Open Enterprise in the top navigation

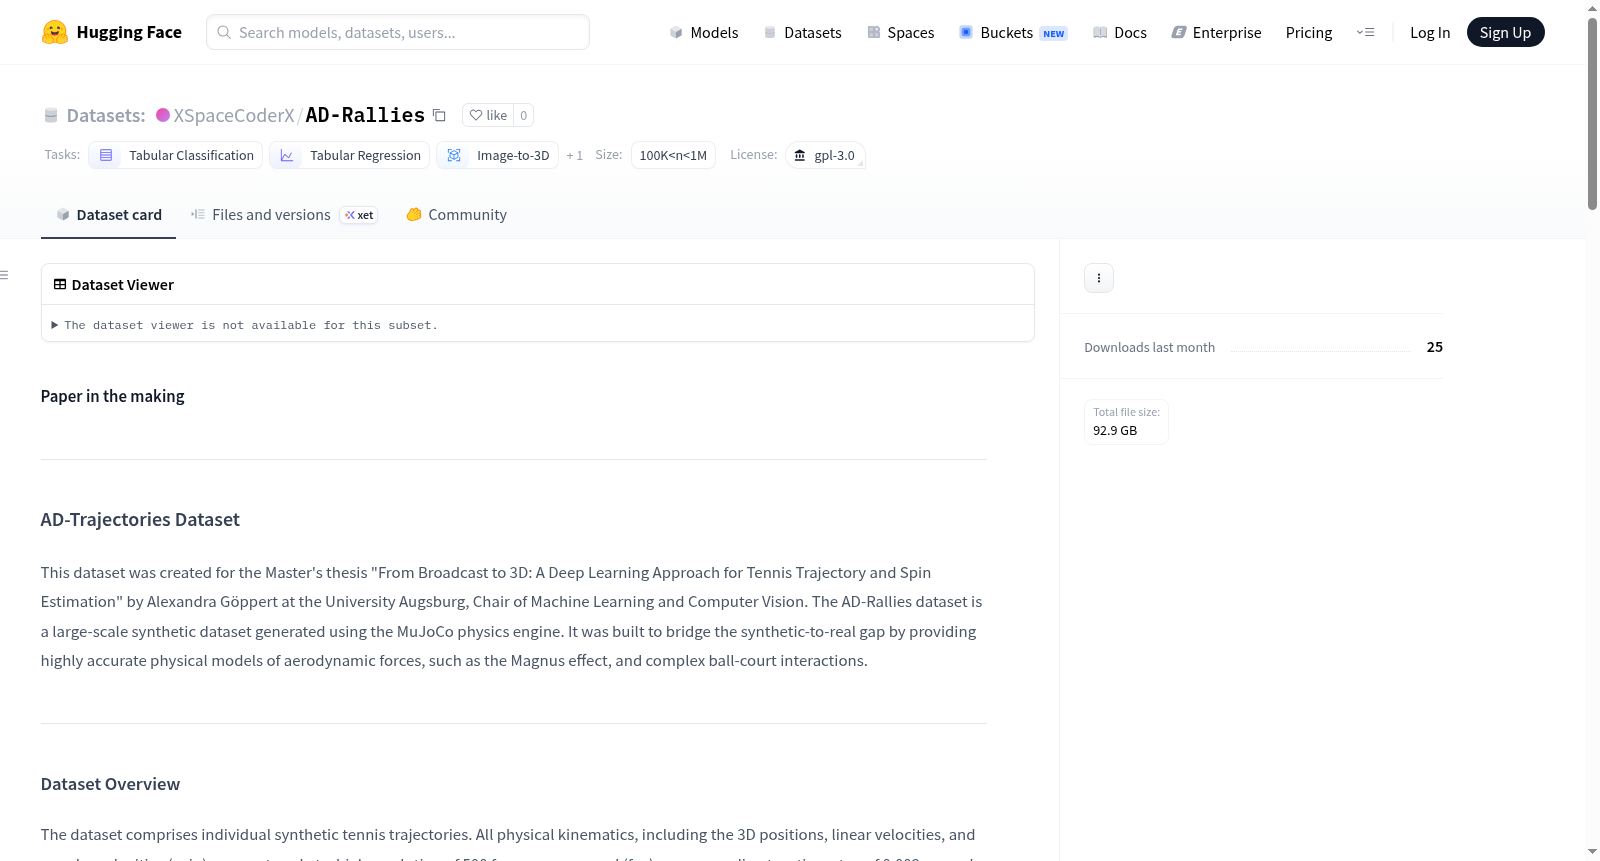coord(1216,32)
